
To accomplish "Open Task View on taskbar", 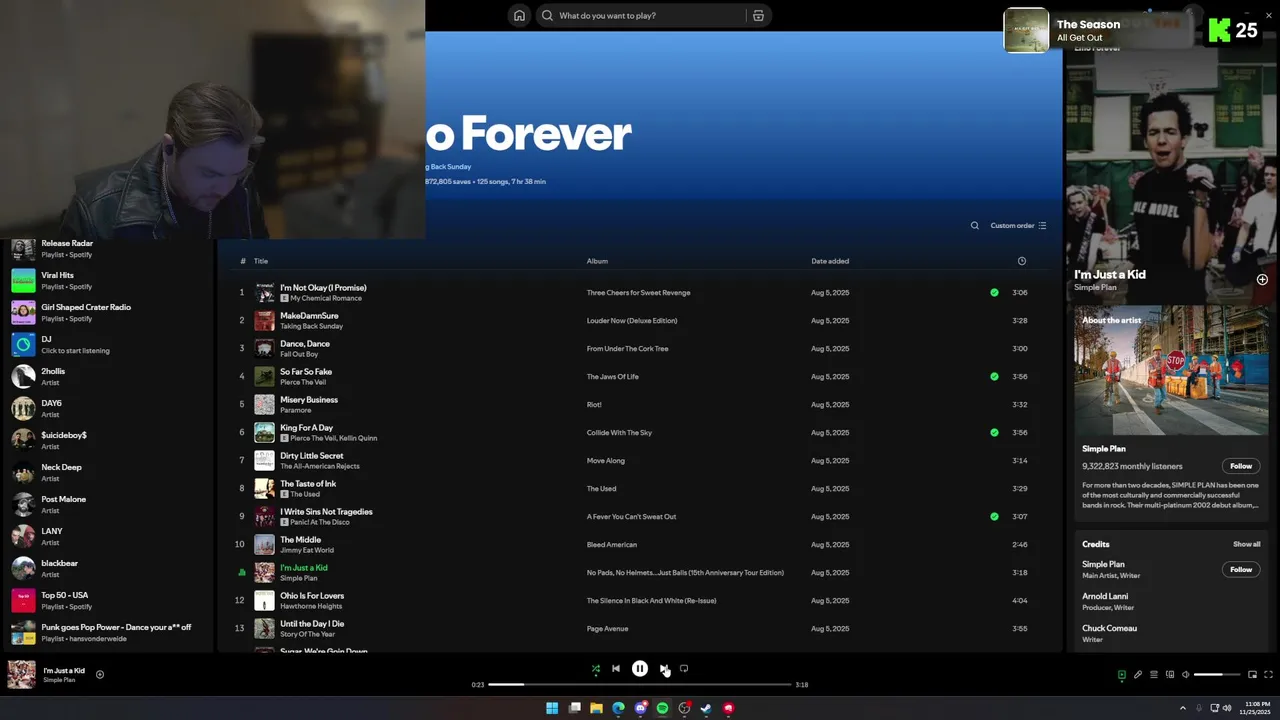I will tap(574, 708).
